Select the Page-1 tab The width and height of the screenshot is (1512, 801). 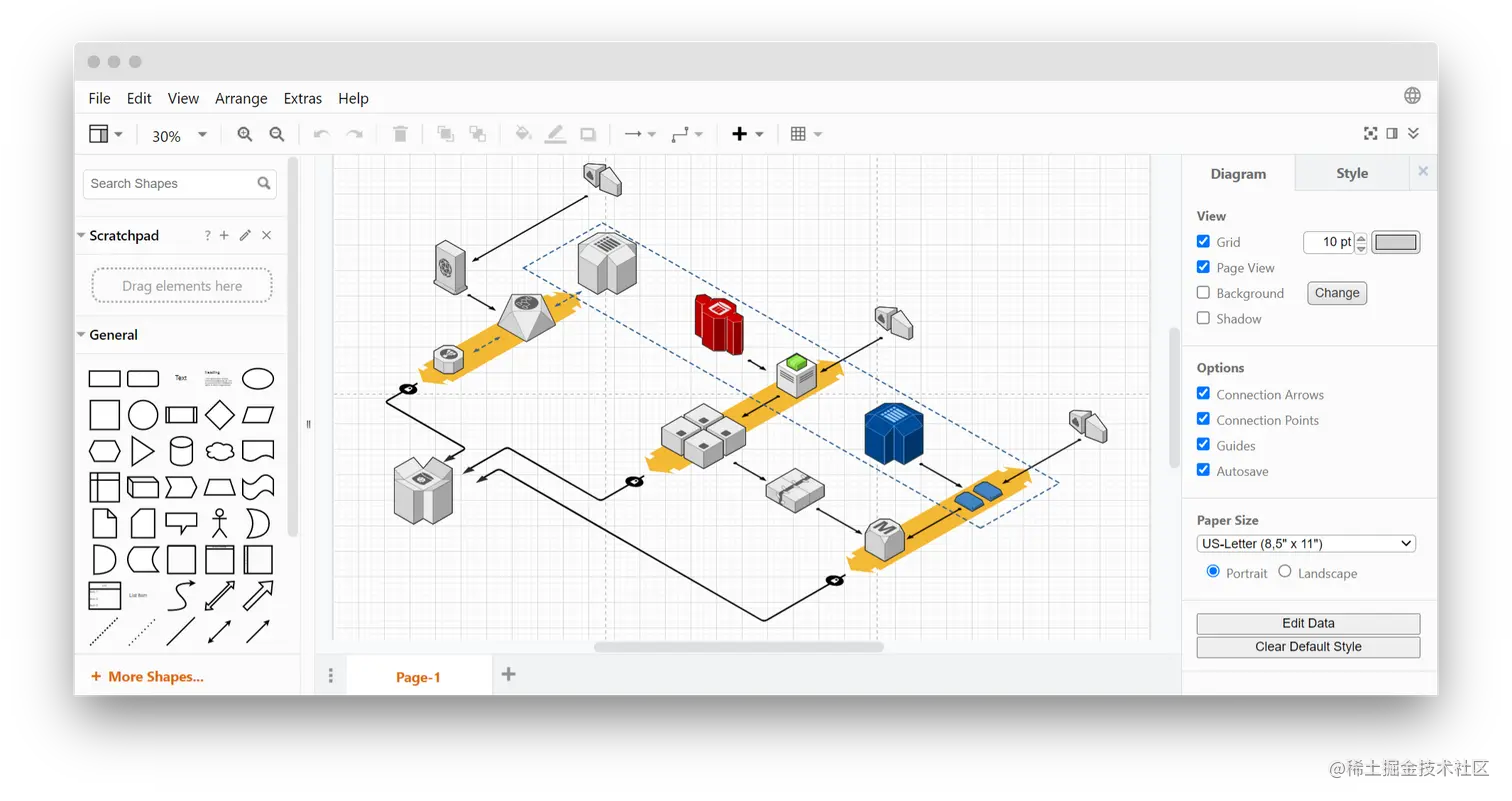click(x=418, y=677)
